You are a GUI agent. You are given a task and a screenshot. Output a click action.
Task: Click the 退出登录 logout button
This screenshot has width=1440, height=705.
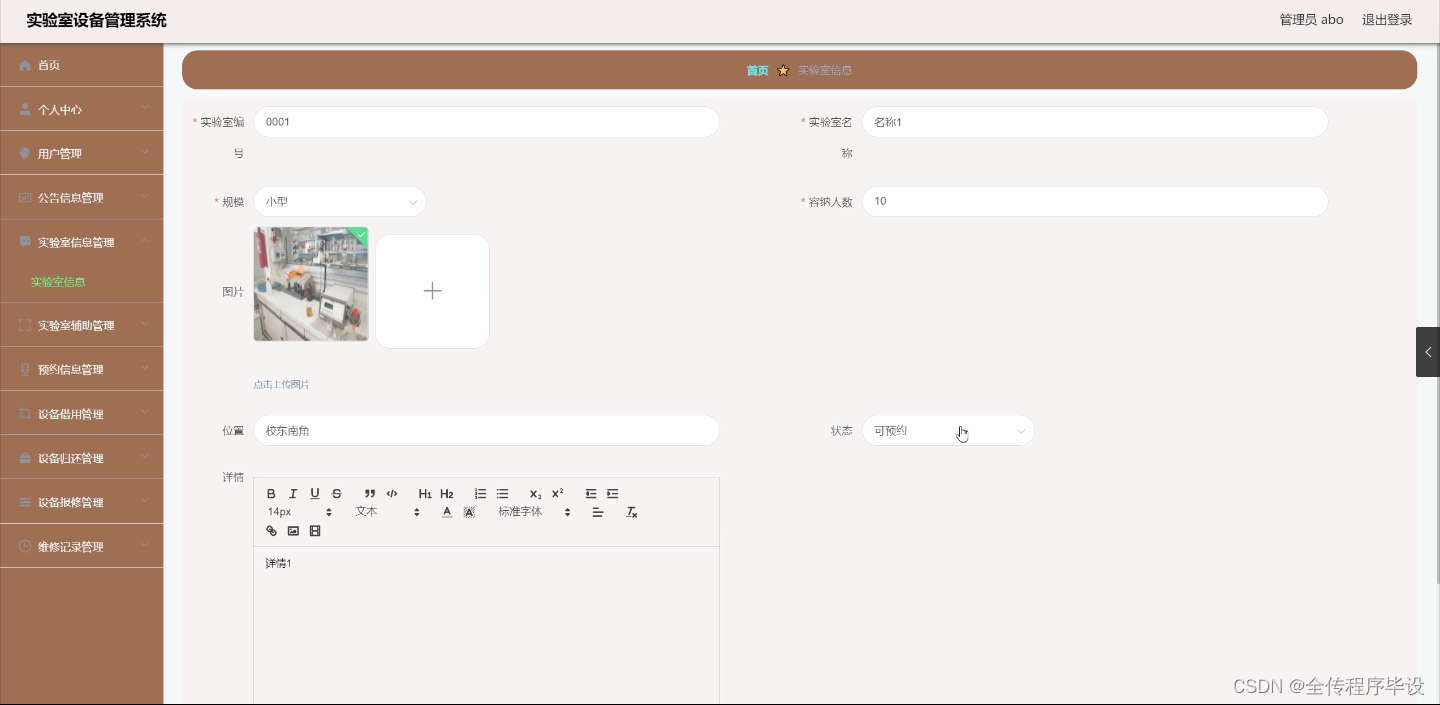click(1387, 19)
